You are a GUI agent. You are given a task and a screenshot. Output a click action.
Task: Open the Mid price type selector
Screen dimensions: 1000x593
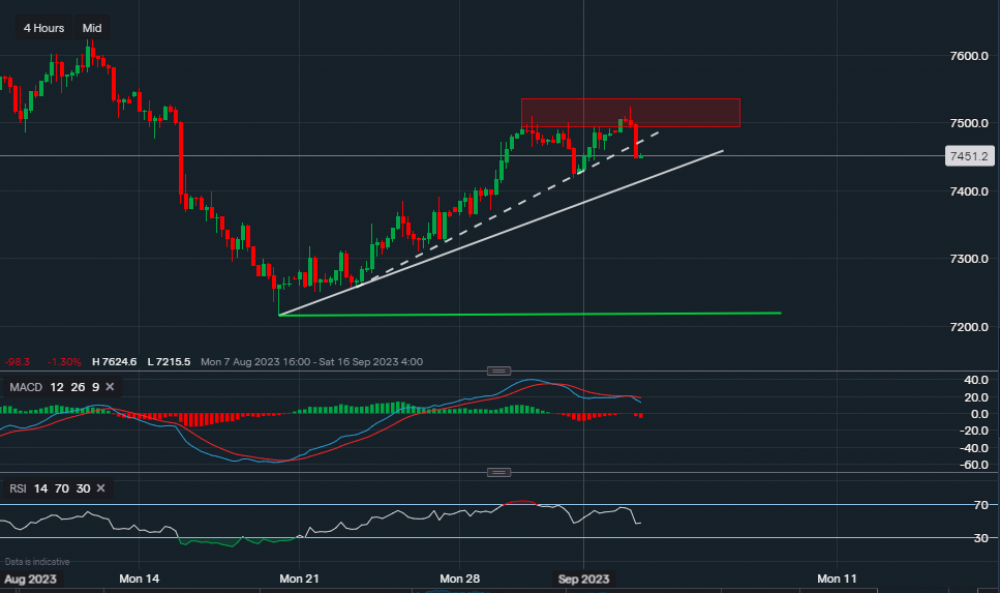pyautogui.click(x=92, y=28)
